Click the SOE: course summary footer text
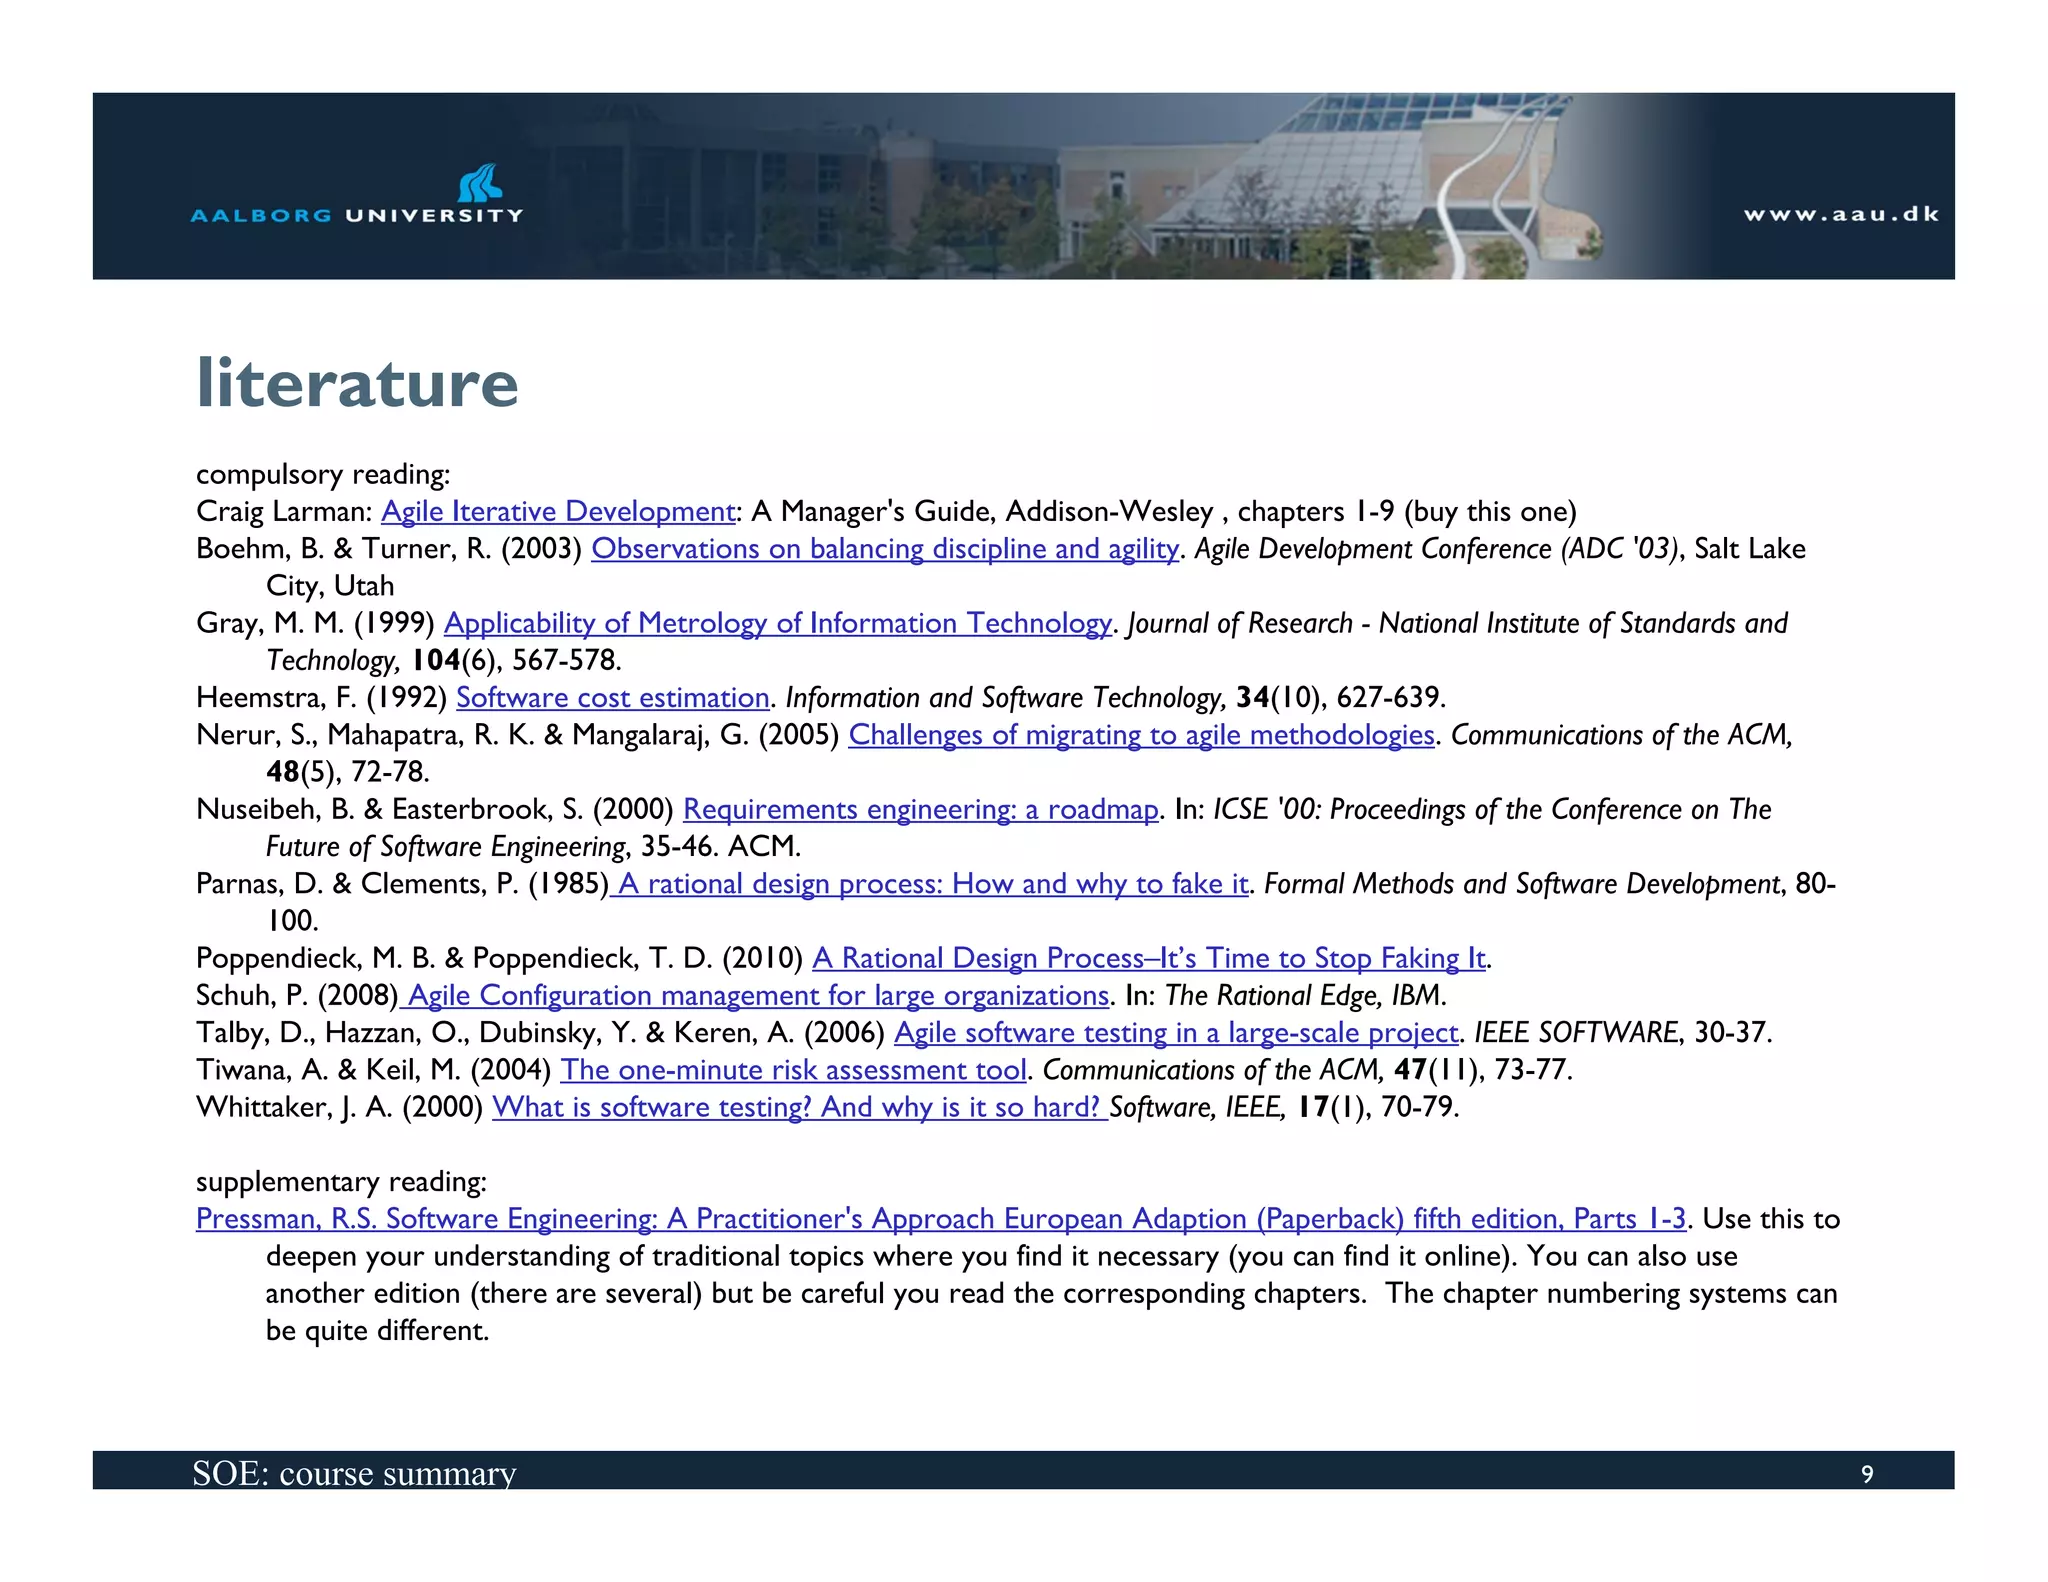2048x1582 pixels. click(x=354, y=1473)
